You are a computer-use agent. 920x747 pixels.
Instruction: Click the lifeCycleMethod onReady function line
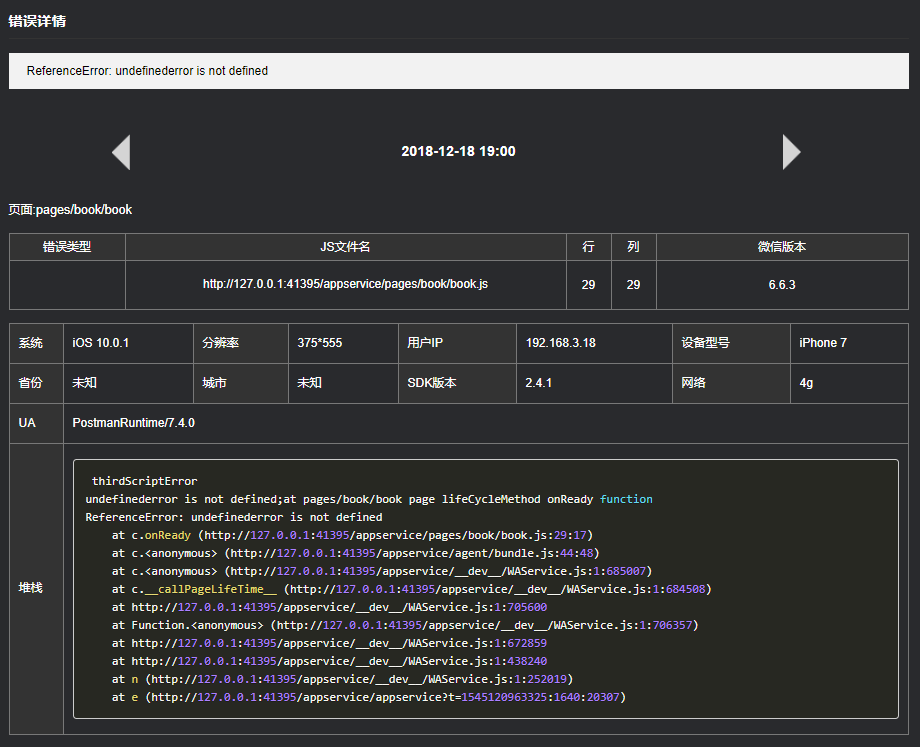pos(369,499)
